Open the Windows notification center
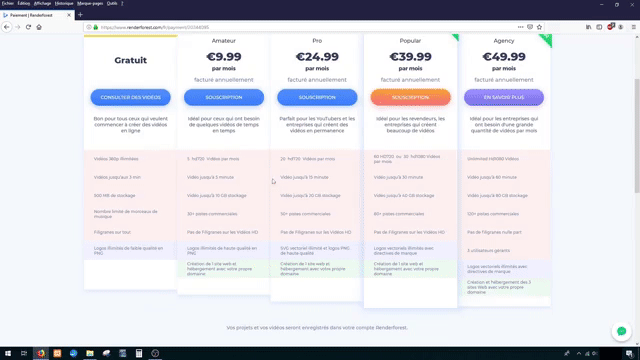 [629, 353]
